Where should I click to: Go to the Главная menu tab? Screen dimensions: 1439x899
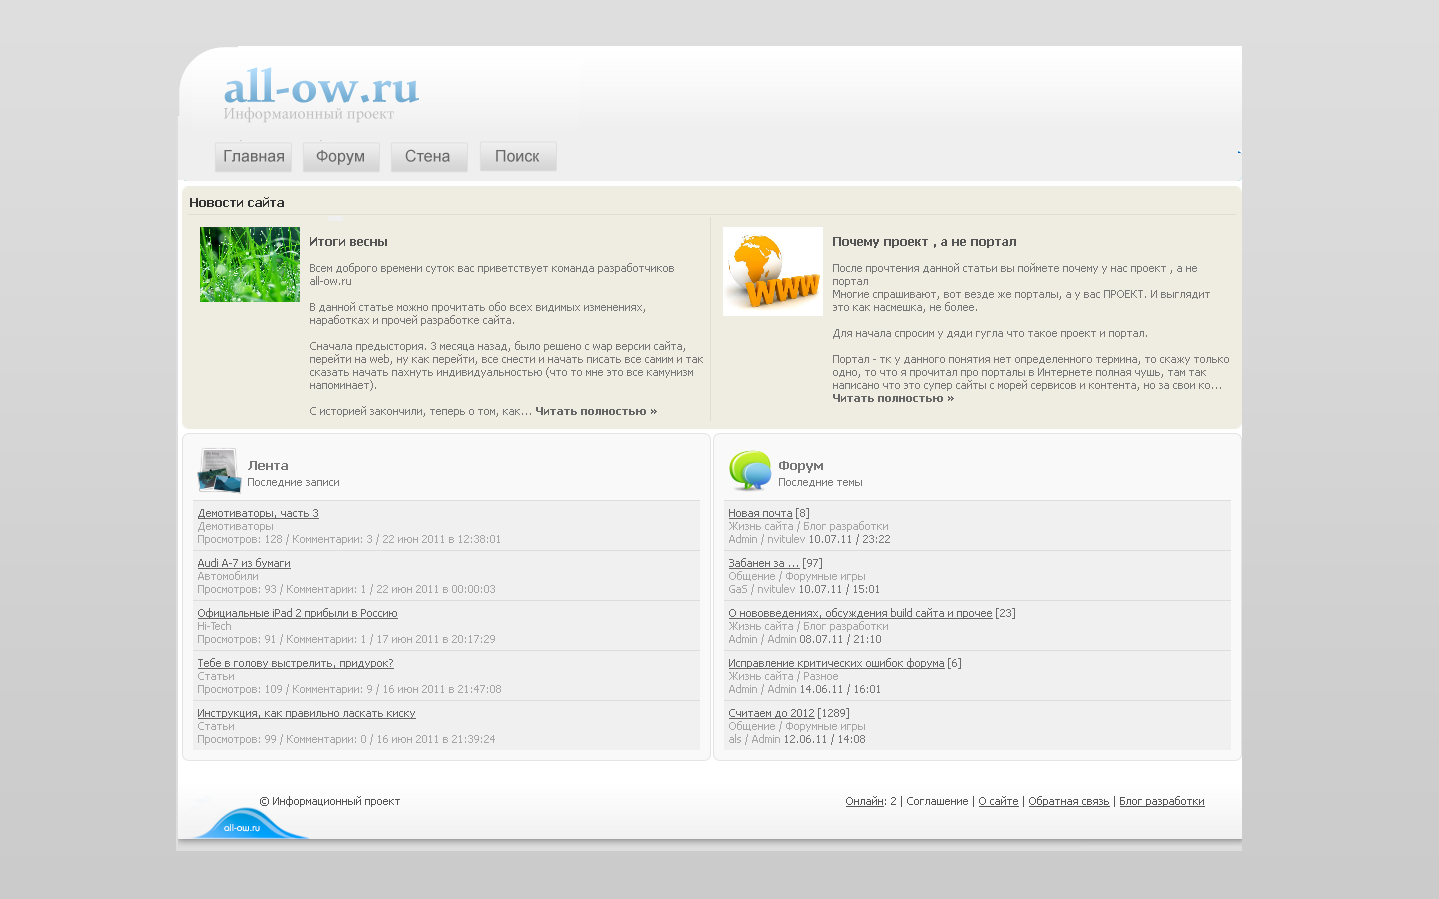coord(253,157)
